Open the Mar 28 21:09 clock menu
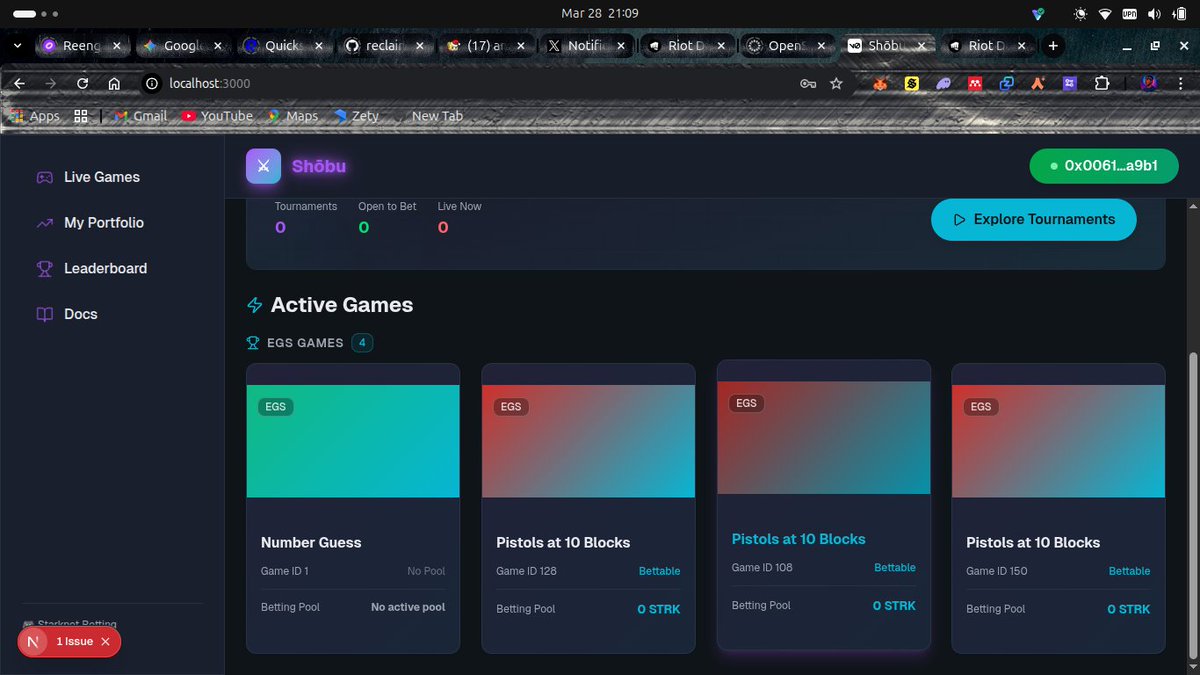The height and width of the screenshot is (675, 1200). point(600,14)
